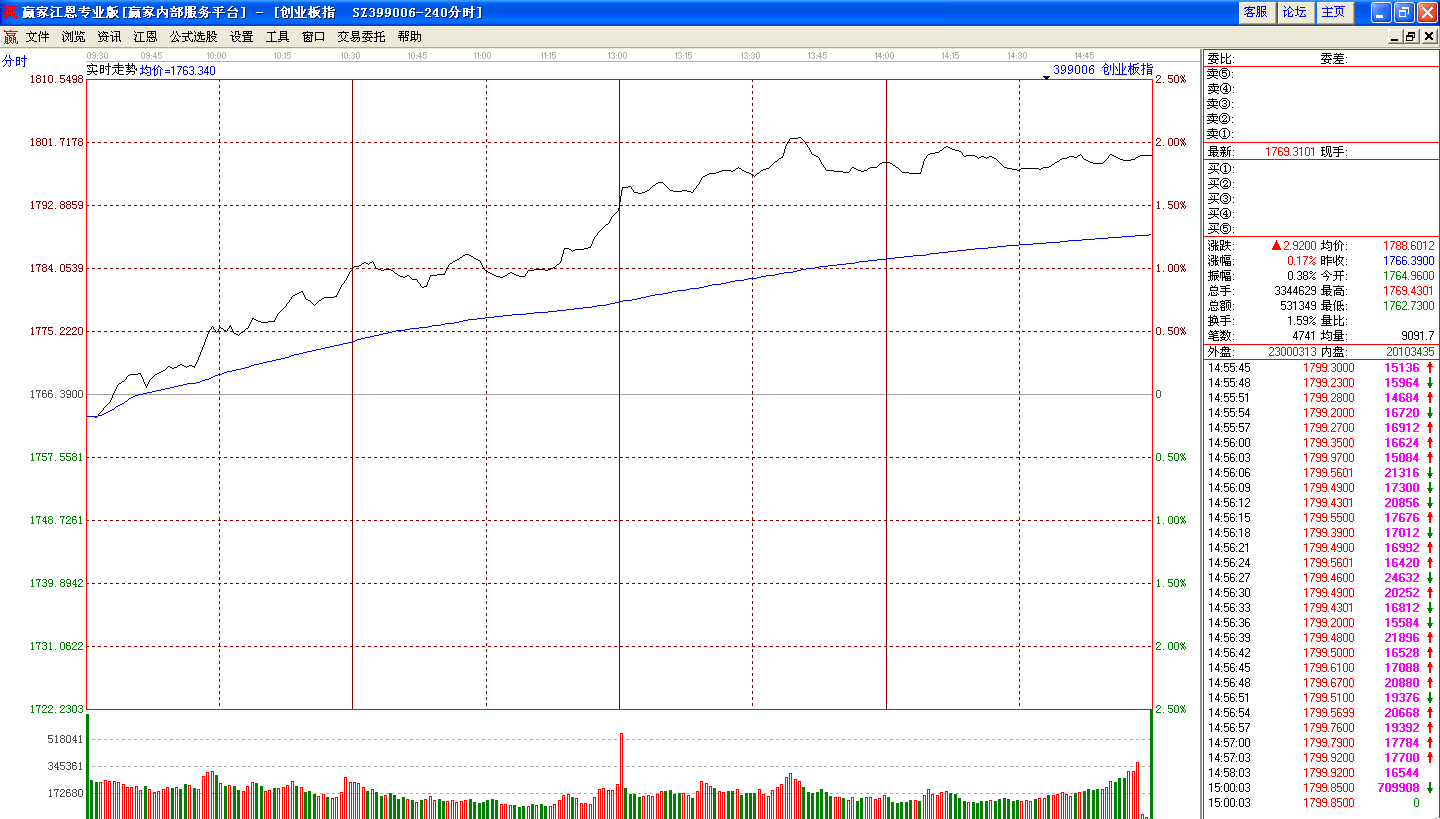
Task: Click the 买① buy level row
Action: (1320, 169)
